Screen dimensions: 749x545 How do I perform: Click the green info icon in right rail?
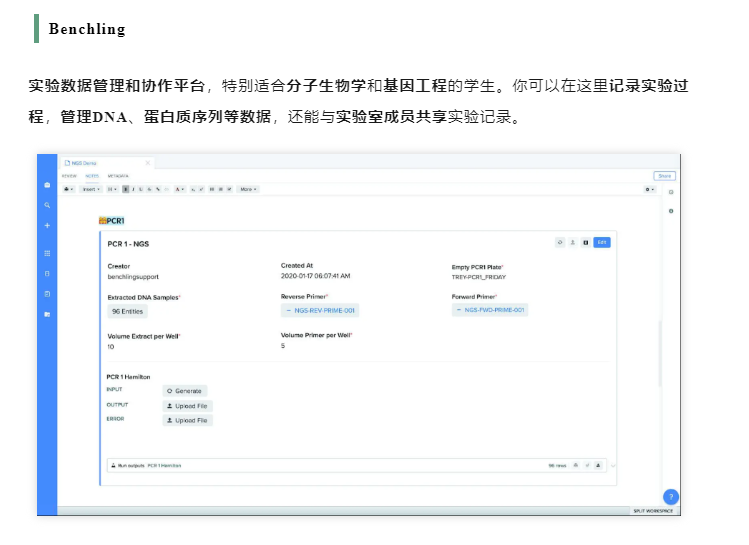pos(671,211)
